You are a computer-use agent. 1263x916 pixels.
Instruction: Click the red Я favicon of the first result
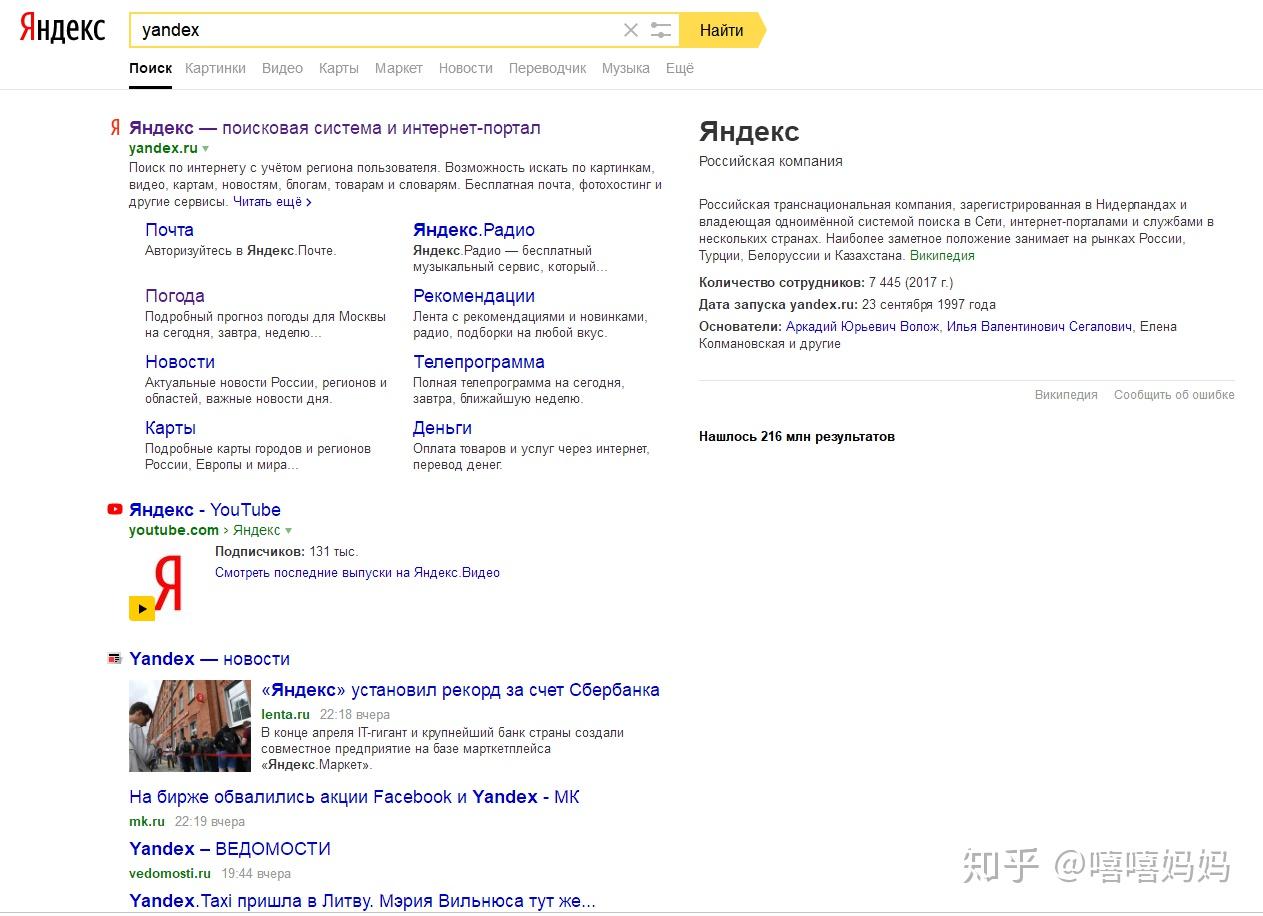(x=113, y=128)
